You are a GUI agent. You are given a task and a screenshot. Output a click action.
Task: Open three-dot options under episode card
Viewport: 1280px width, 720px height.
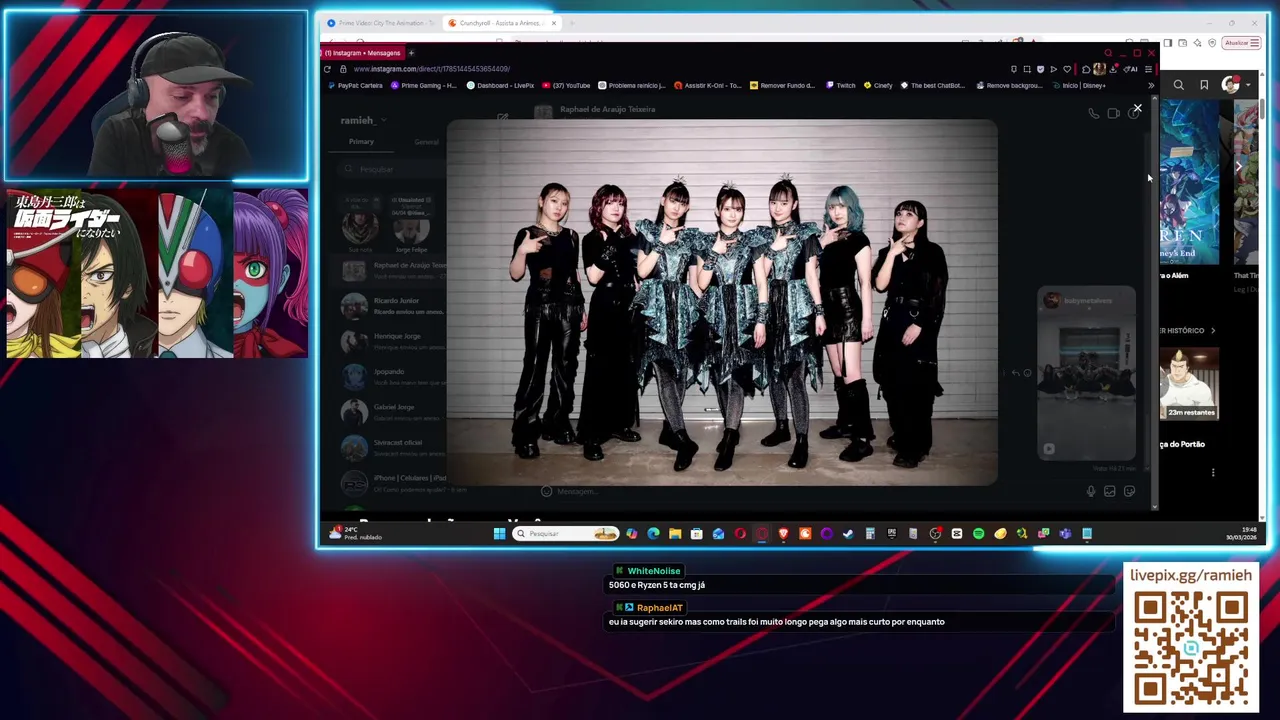tap(1213, 473)
